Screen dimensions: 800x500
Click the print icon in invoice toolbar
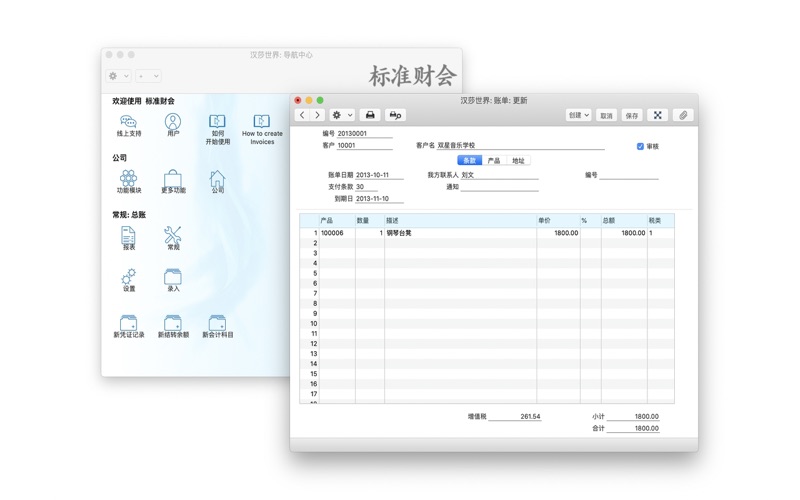click(370, 115)
